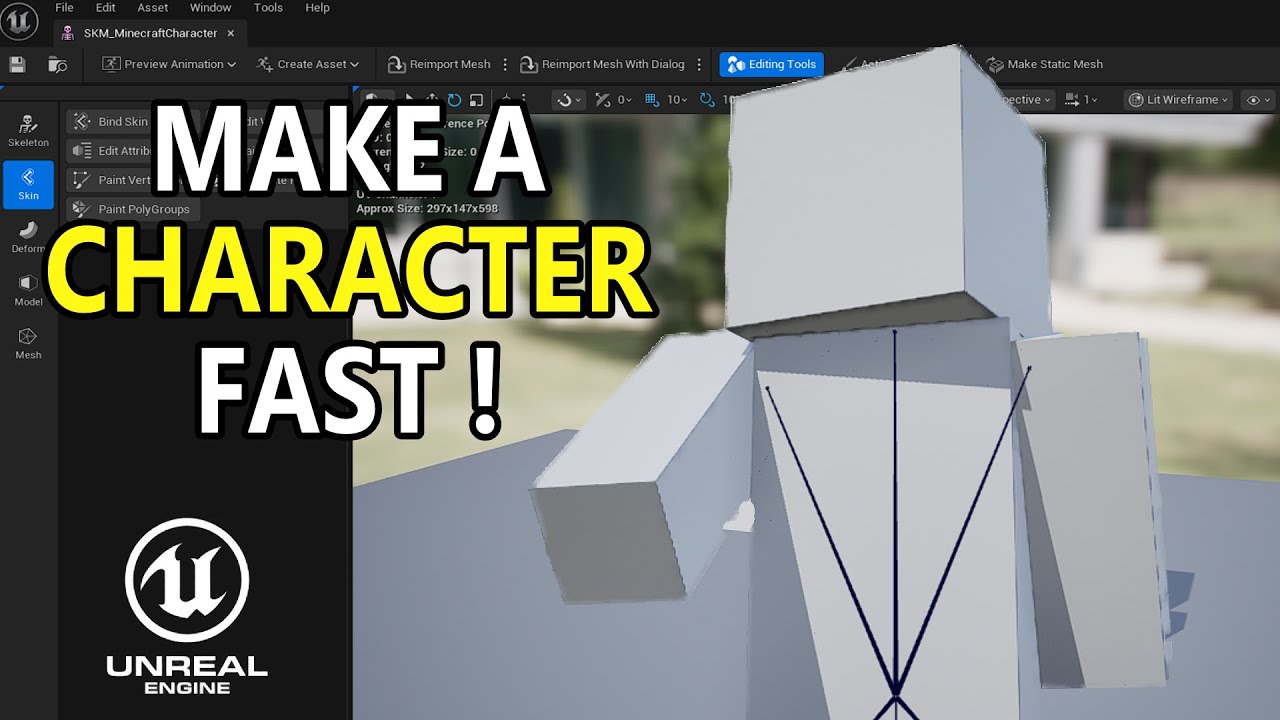Viewport: 1280px width, 720px height.
Task: Open the coordinate system snapping dropdown
Action: coord(568,100)
